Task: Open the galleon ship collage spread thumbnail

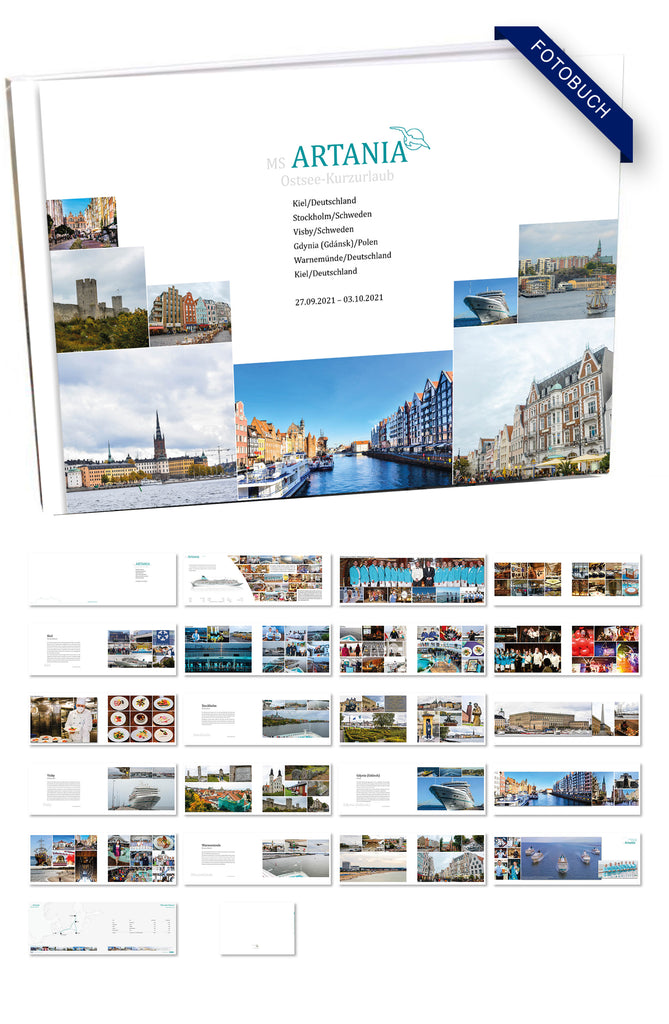Action: tap(103, 859)
